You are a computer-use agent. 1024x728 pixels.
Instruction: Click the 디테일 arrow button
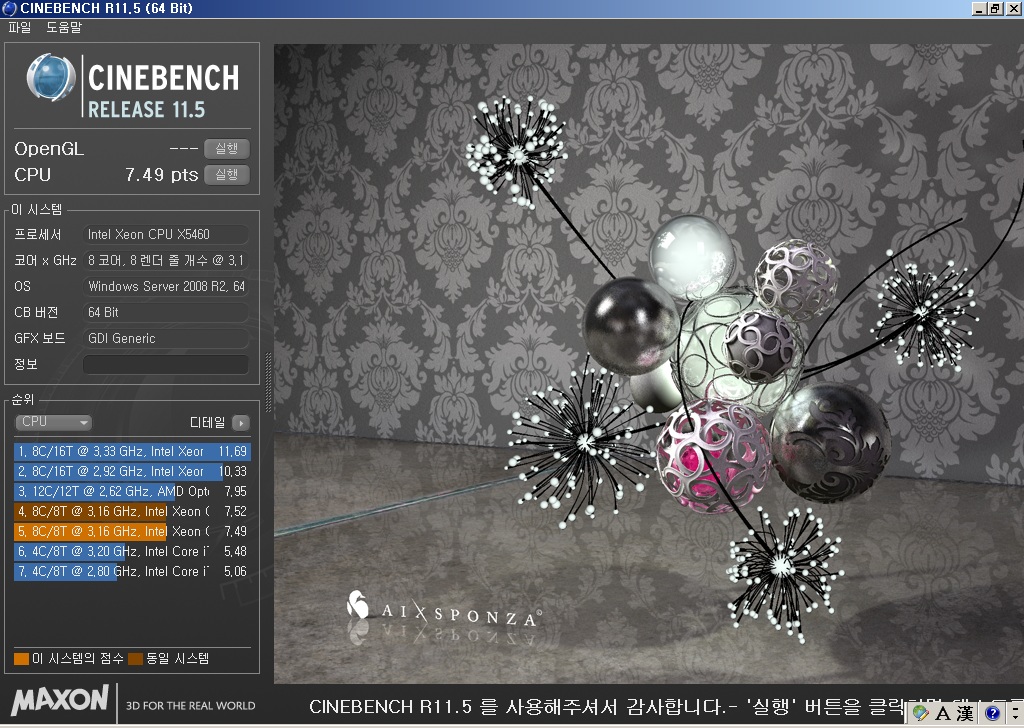(x=241, y=423)
